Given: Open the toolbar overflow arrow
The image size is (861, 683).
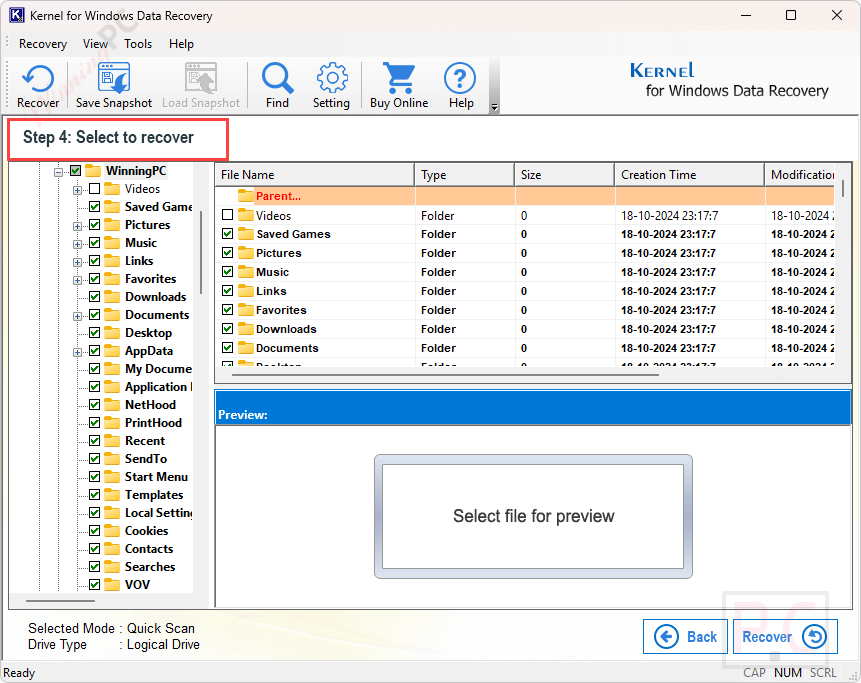Looking at the screenshot, I should click(494, 108).
